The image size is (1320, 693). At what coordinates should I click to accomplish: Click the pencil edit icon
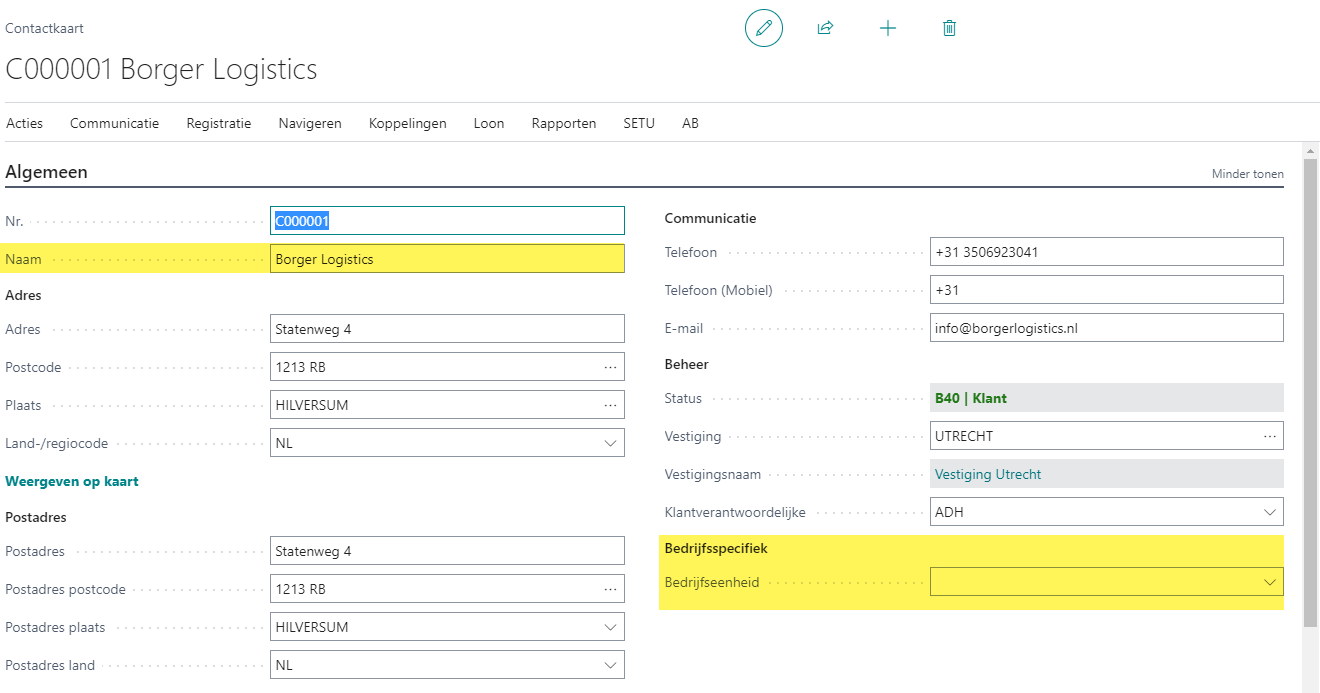[x=764, y=28]
